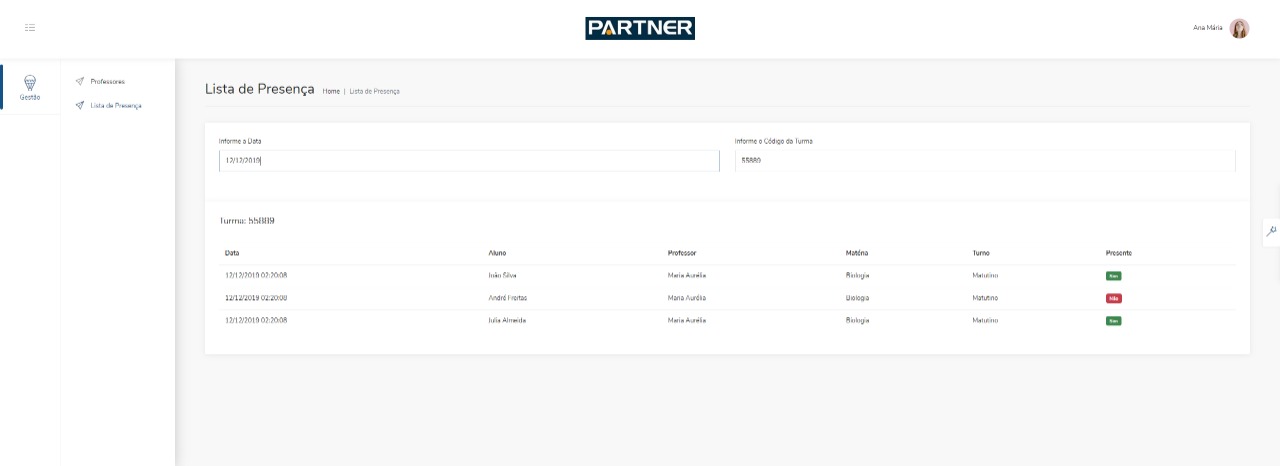
Task: Click the date in João Silva's row
Action: (256, 275)
